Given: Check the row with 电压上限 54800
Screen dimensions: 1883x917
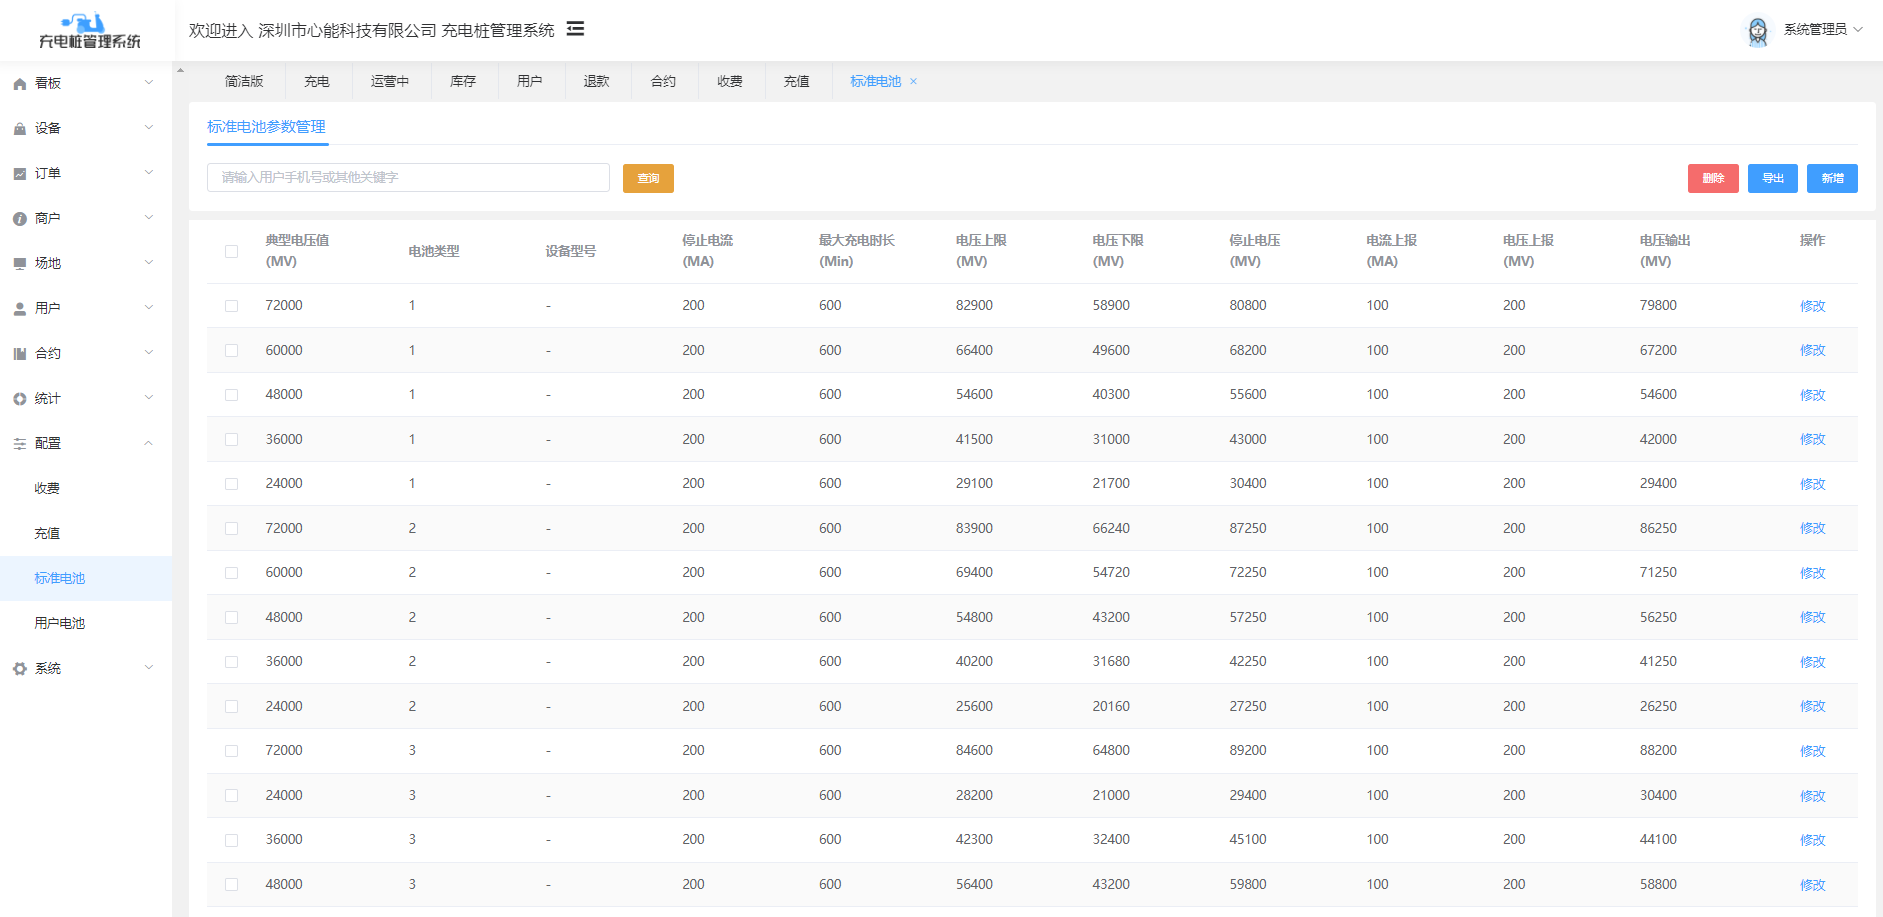Looking at the screenshot, I should pos(232,617).
